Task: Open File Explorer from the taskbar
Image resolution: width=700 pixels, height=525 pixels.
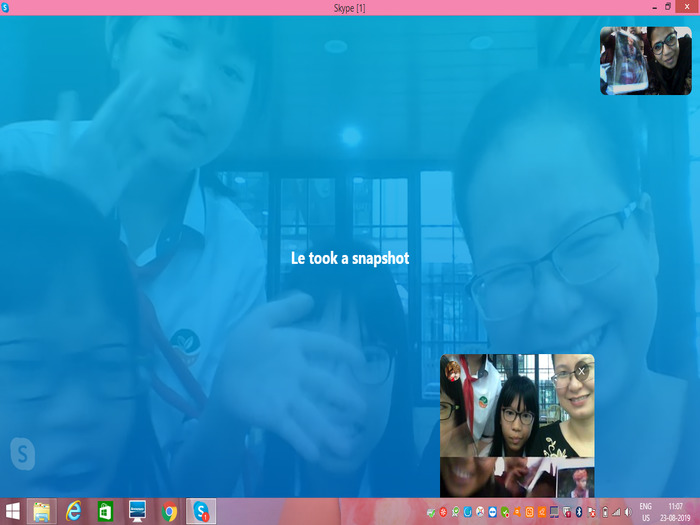Action: 42,512
